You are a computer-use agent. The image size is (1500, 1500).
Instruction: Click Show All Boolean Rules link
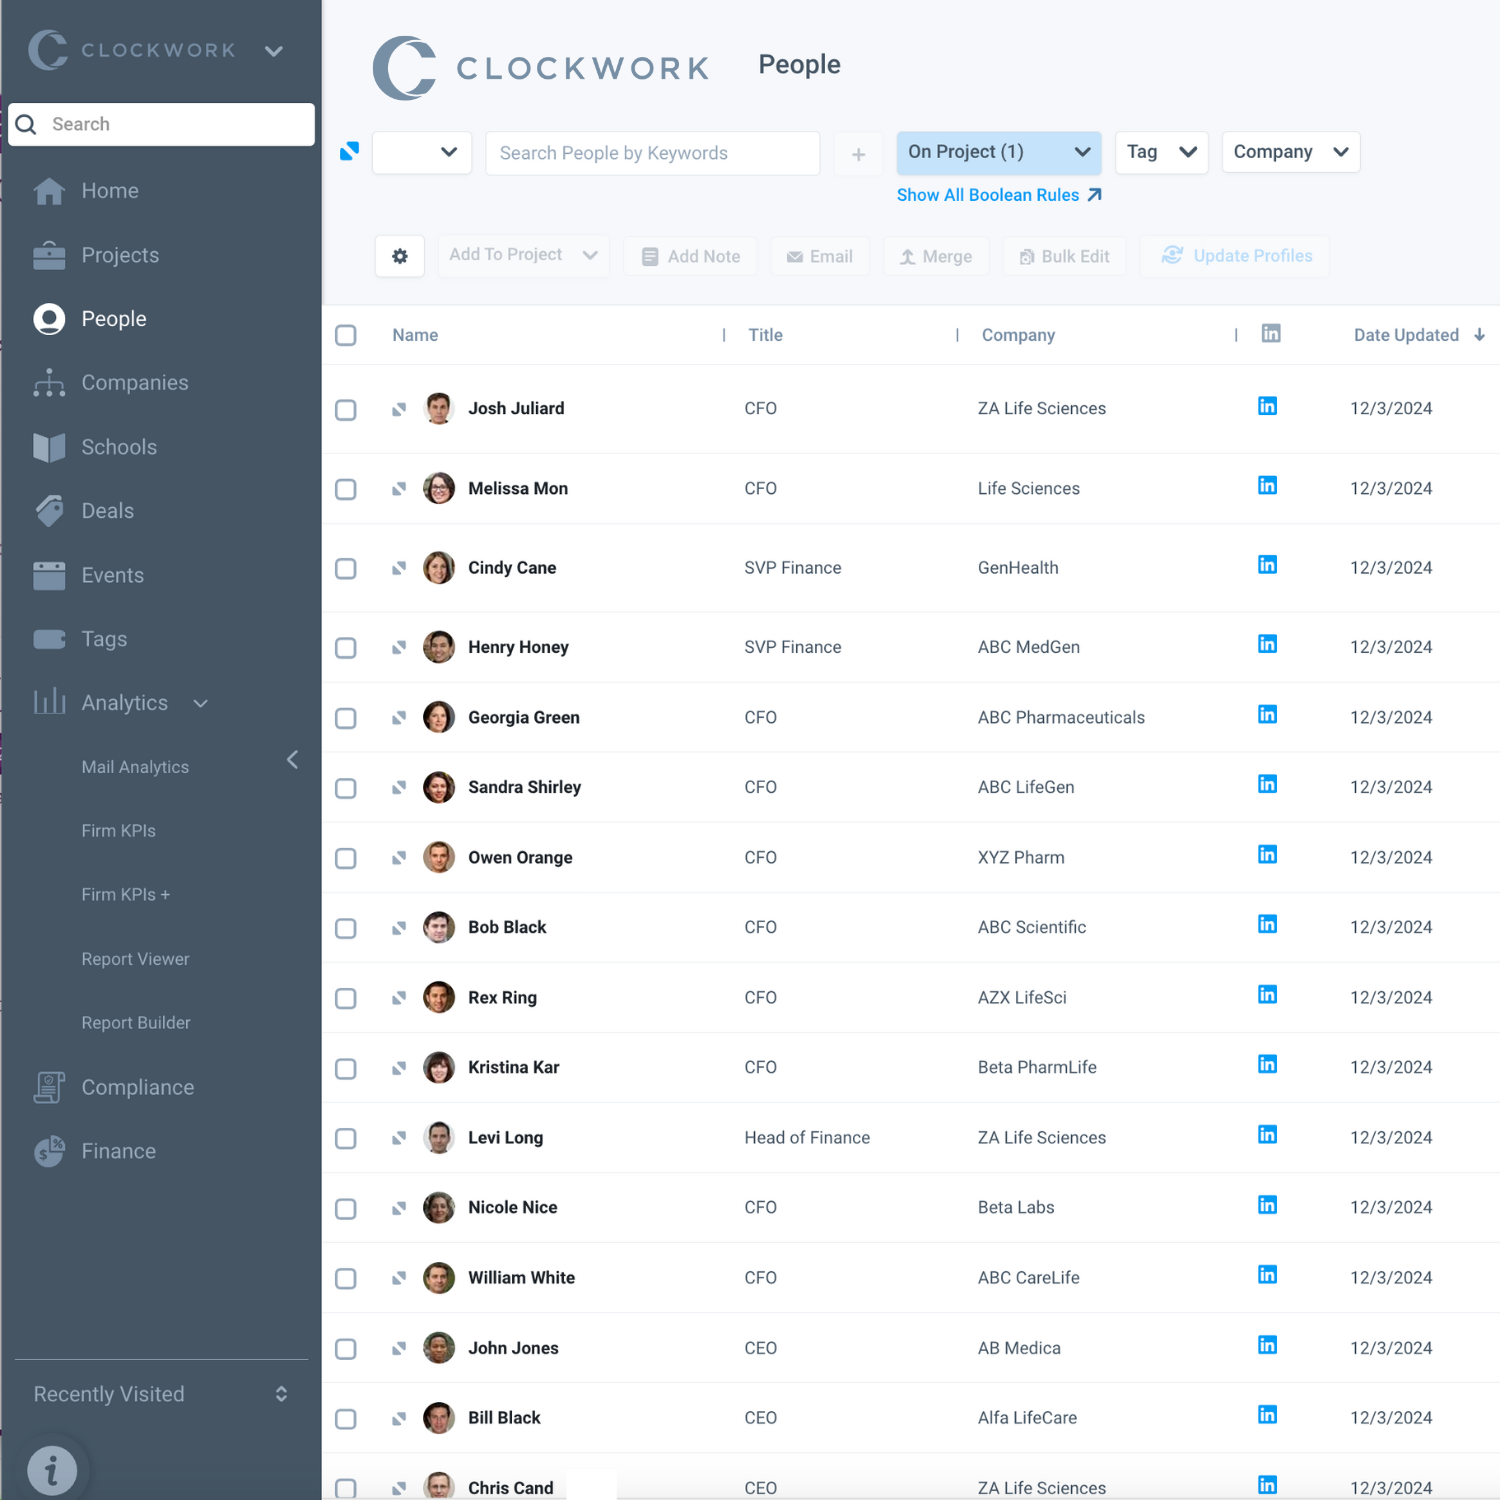click(999, 195)
